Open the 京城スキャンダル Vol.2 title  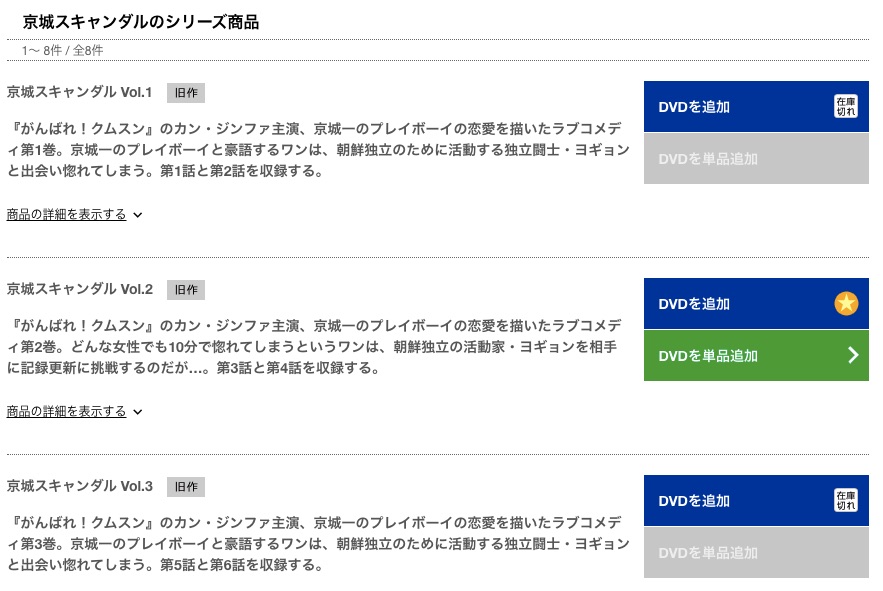pyautogui.click(x=79, y=289)
